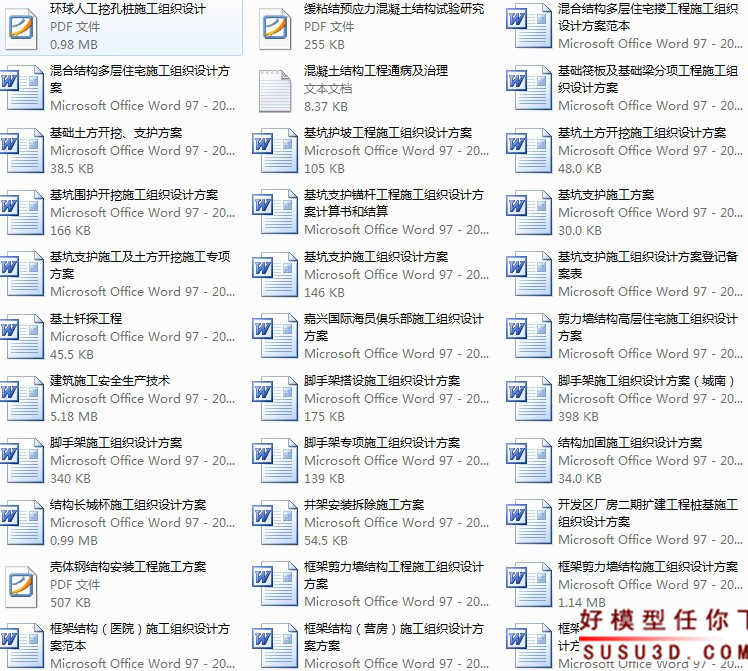Click the 255 KB size text
Screen dimensions: 748x671
[324, 44]
